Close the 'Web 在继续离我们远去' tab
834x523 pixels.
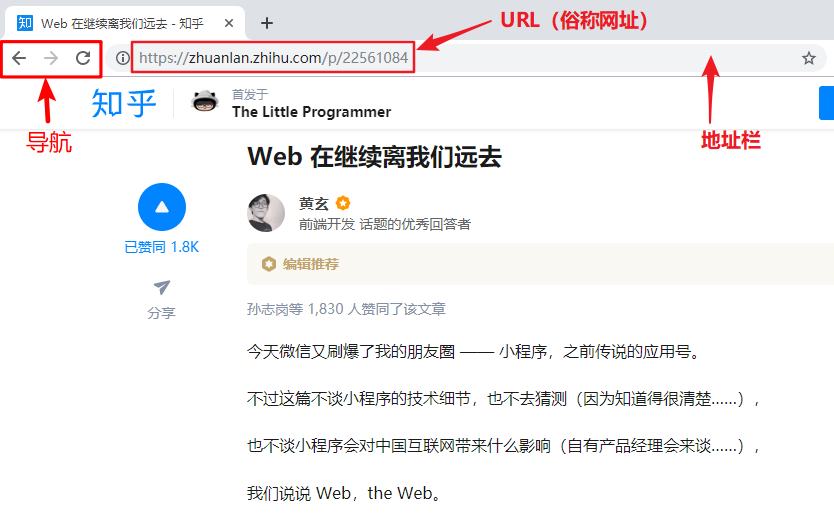pyautogui.click(x=229, y=23)
